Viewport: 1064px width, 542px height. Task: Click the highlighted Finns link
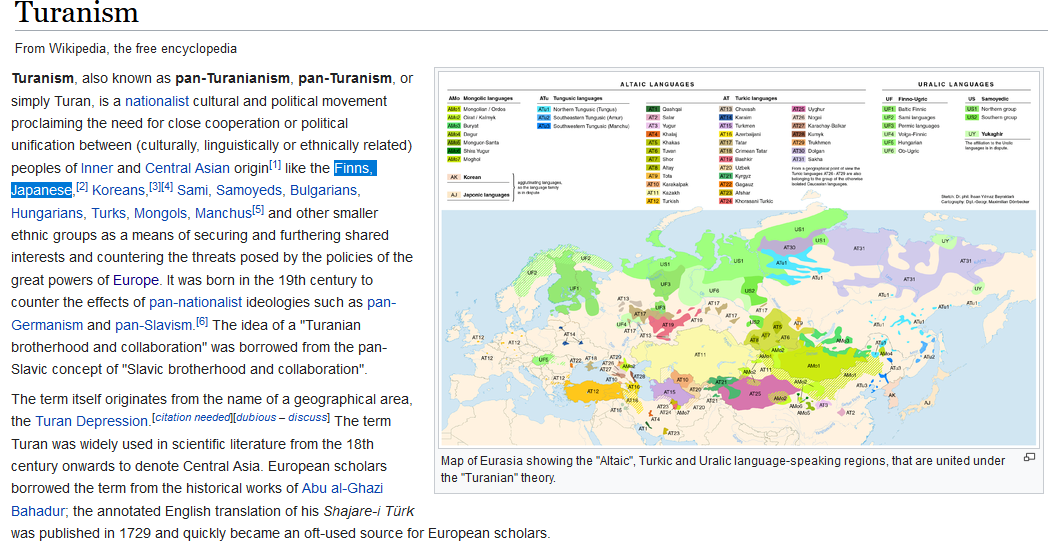pyautogui.click(x=355, y=168)
